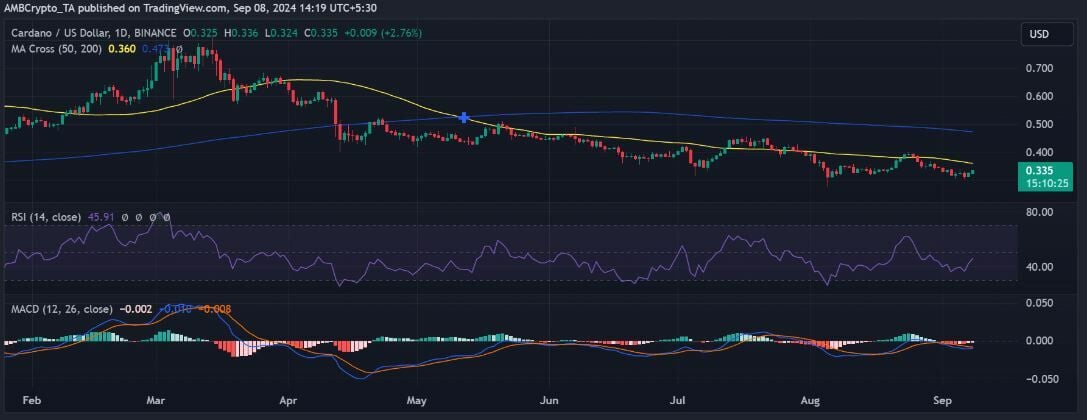The width and height of the screenshot is (1087, 420).
Task: Click the MACD histogram value -0.002
Action: click(136, 309)
